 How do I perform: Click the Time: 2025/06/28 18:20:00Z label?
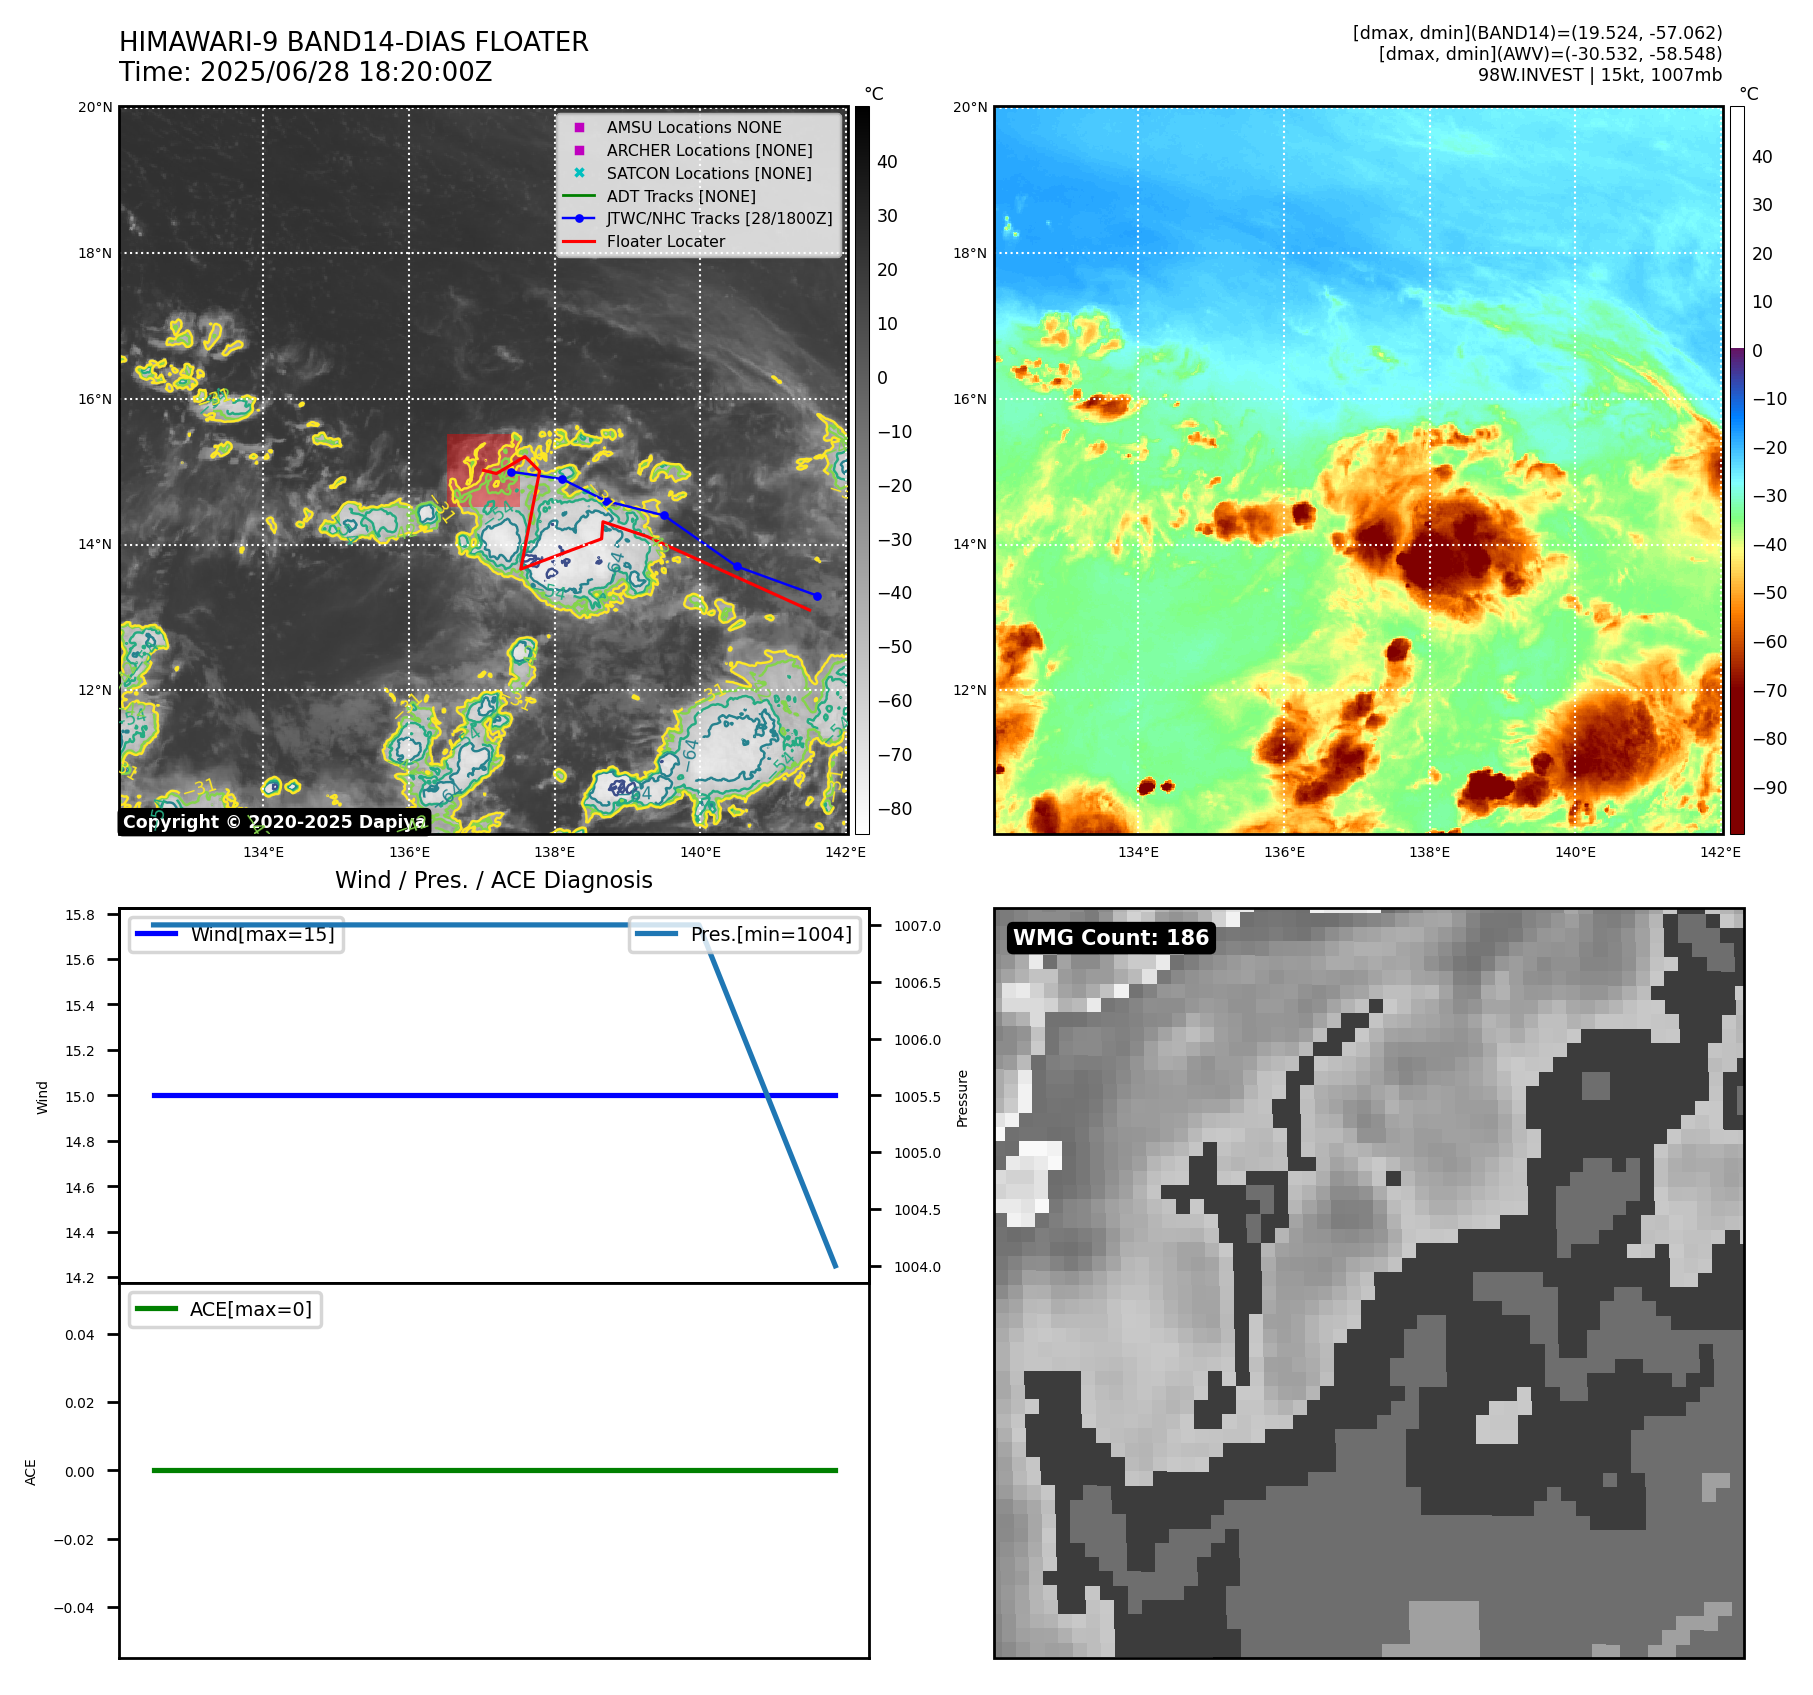(x=306, y=72)
